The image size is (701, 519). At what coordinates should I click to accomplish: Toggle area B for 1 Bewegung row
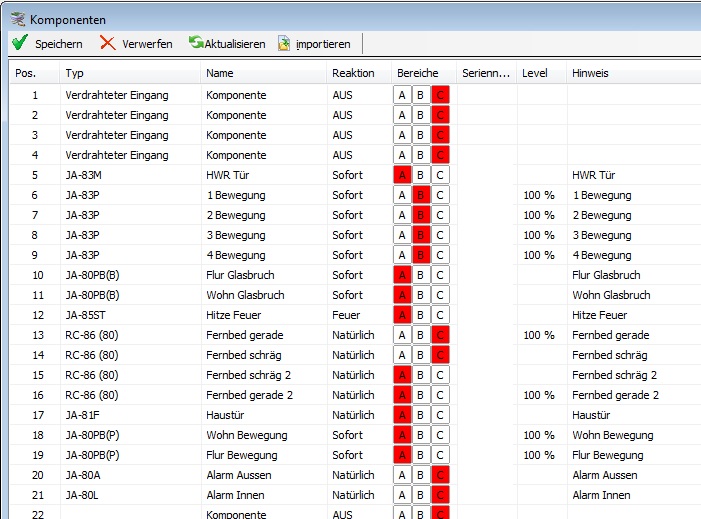click(421, 195)
